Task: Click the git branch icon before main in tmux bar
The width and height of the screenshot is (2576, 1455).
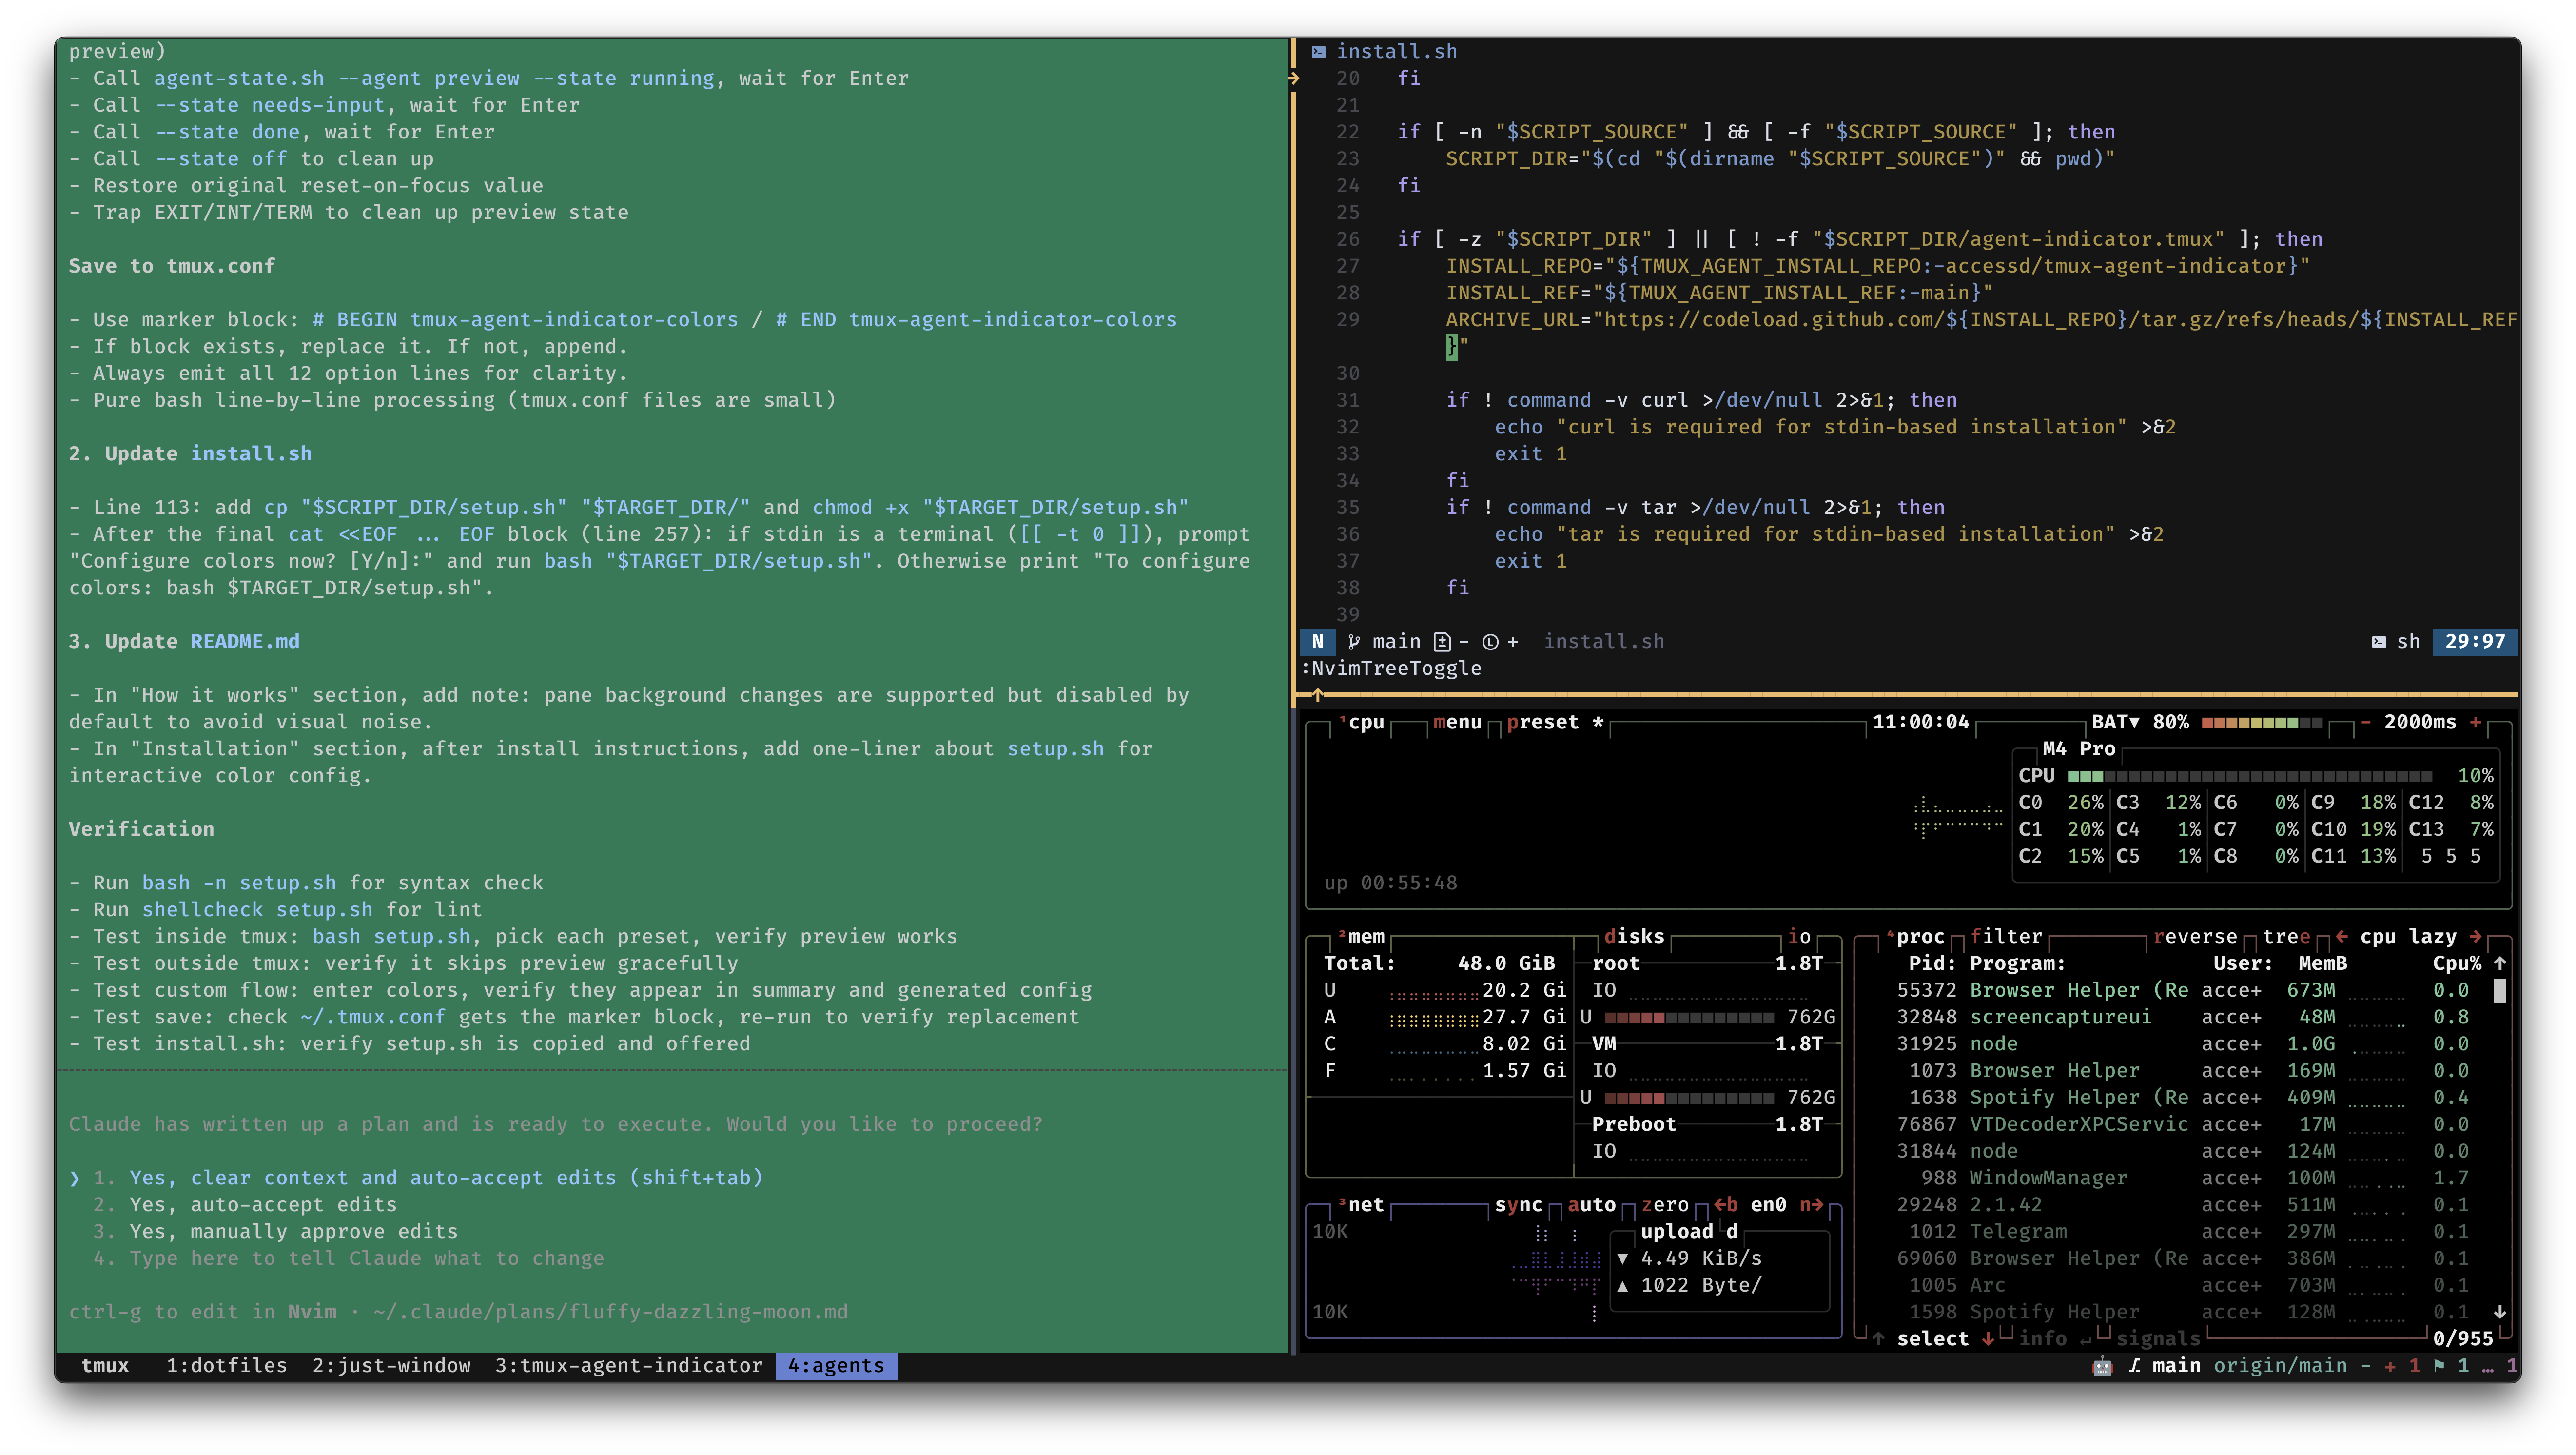Action: coord(2134,1365)
